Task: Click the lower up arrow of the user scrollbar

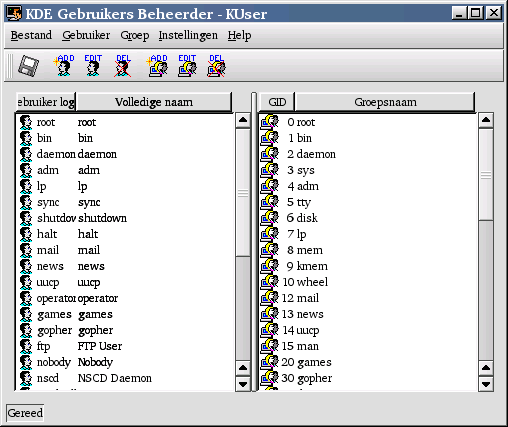Action: point(243,368)
